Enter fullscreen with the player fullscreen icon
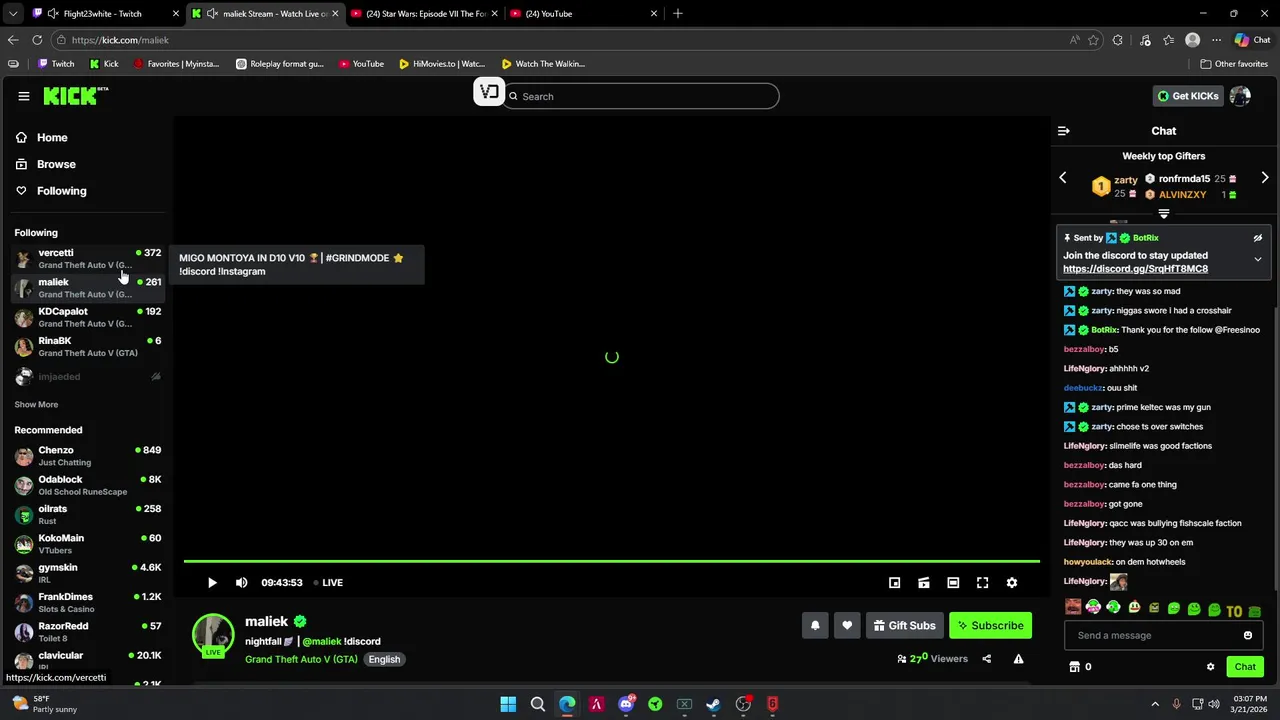The image size is (1280, 720). coord(983,582)
